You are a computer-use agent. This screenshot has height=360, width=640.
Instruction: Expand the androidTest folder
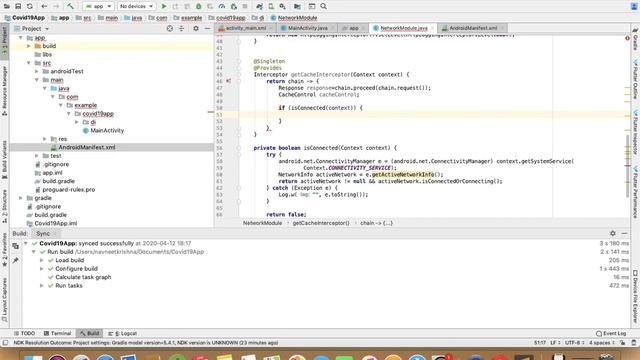37,71
